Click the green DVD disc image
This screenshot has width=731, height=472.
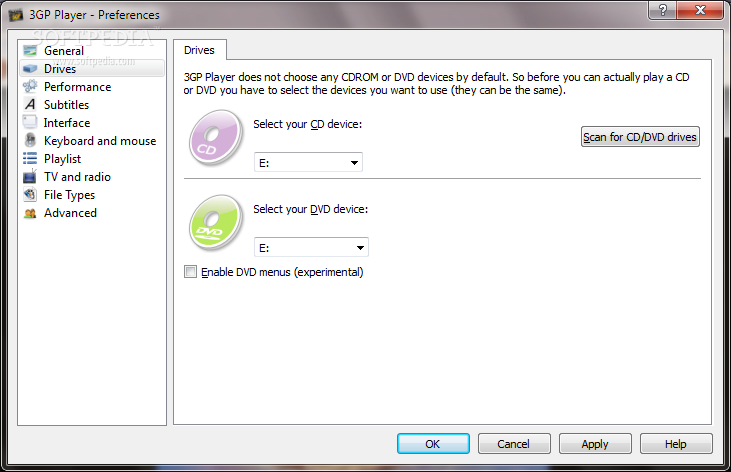pos(215,222)
